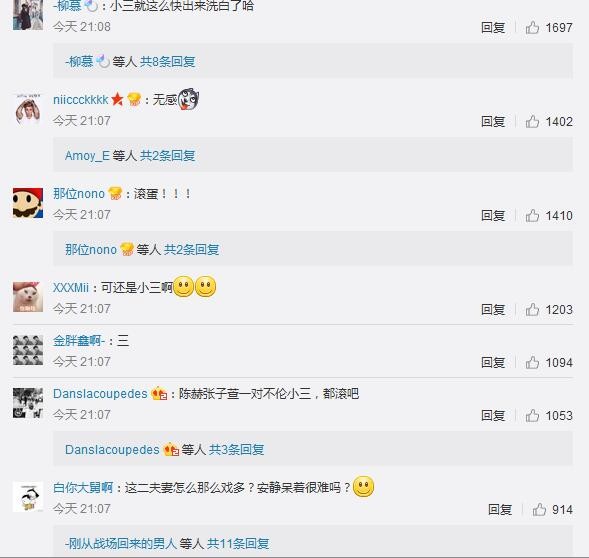
Task: Expand 共11条回复 replies thread
Action: coord(238,543)
